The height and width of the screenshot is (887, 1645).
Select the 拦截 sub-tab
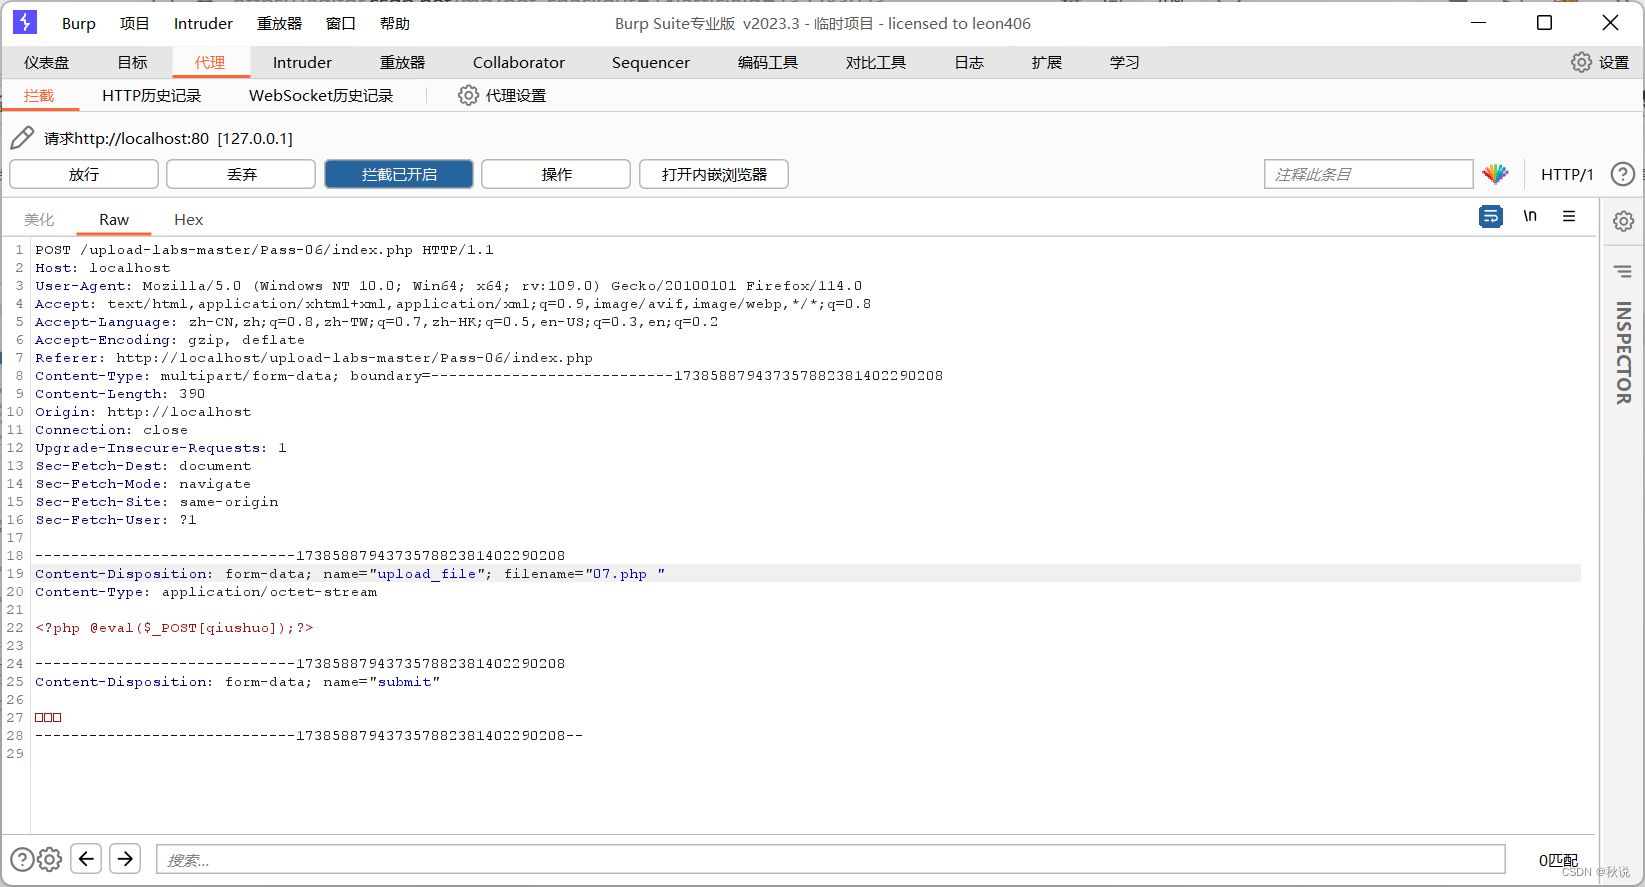39,95
